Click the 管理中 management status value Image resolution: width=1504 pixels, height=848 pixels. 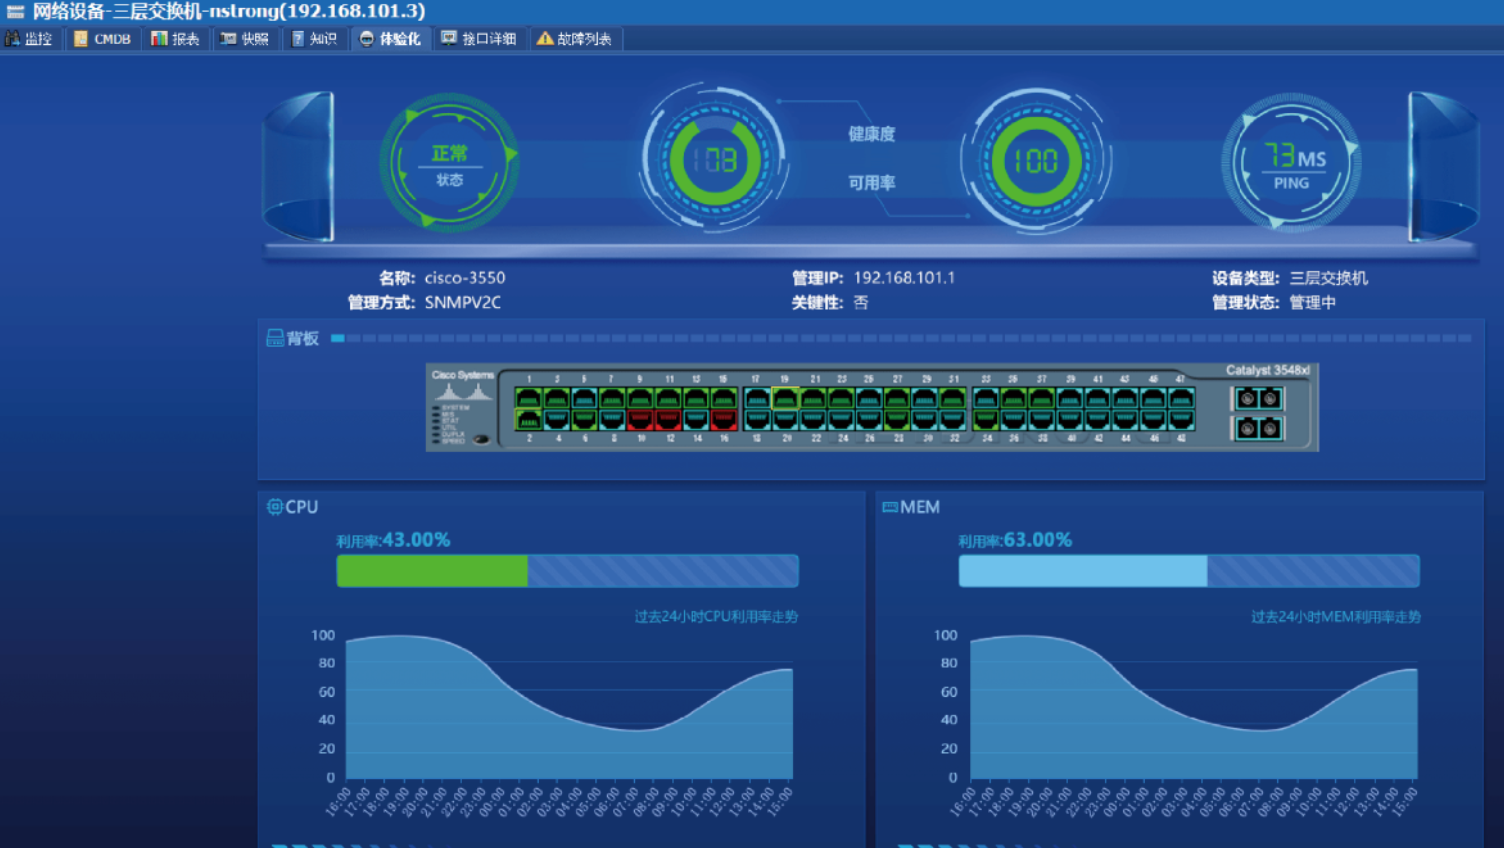click(1312, 302)
